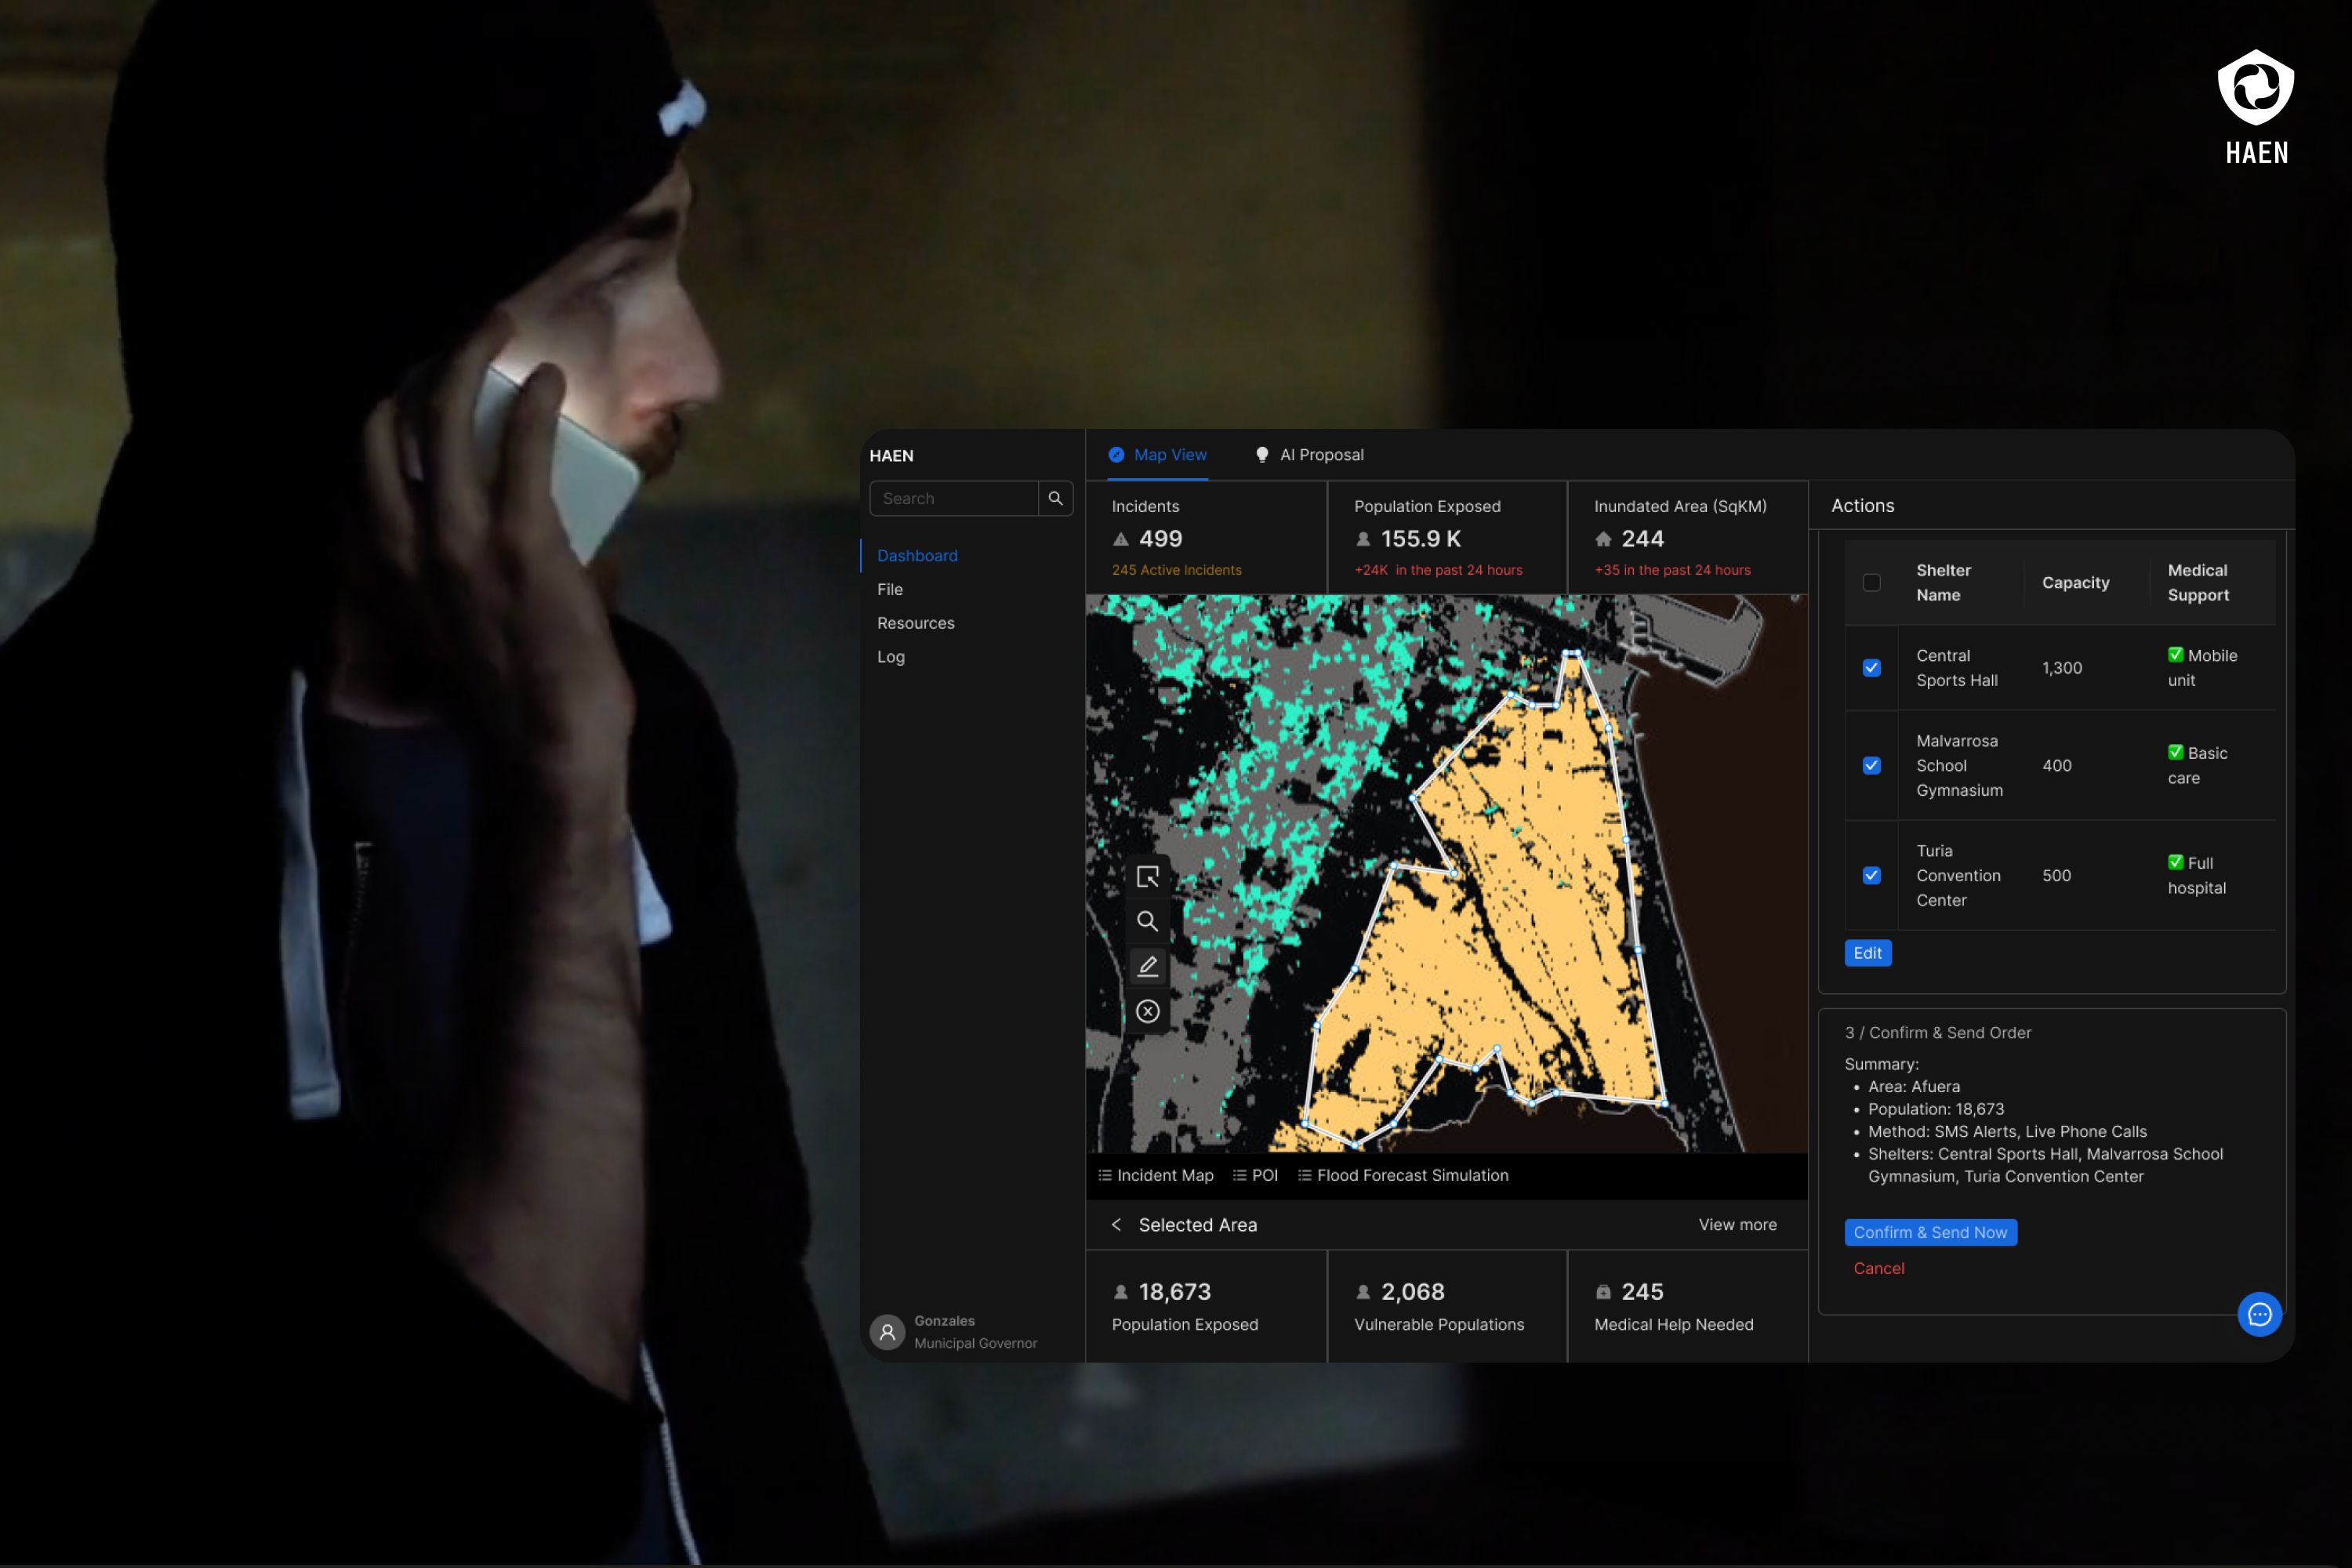Open Resources in the sidebar menu

point(915,623)
